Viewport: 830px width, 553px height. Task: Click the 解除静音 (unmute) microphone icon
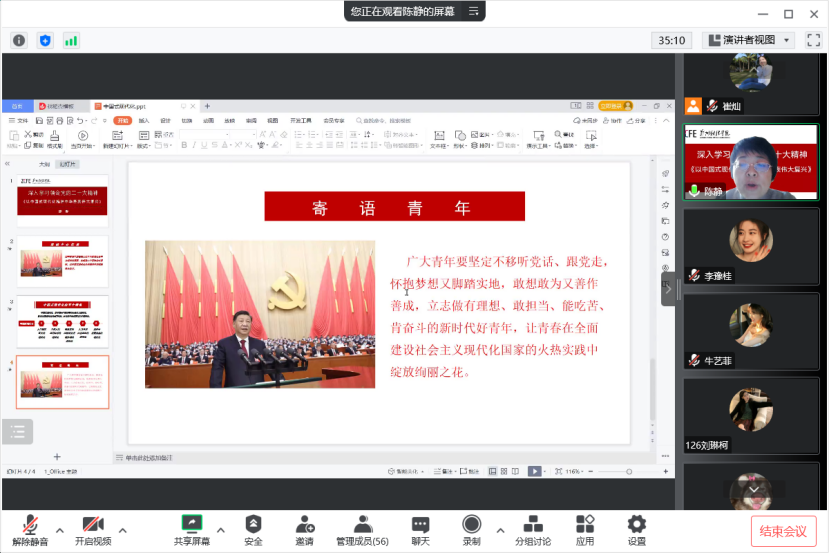point(30,525)
